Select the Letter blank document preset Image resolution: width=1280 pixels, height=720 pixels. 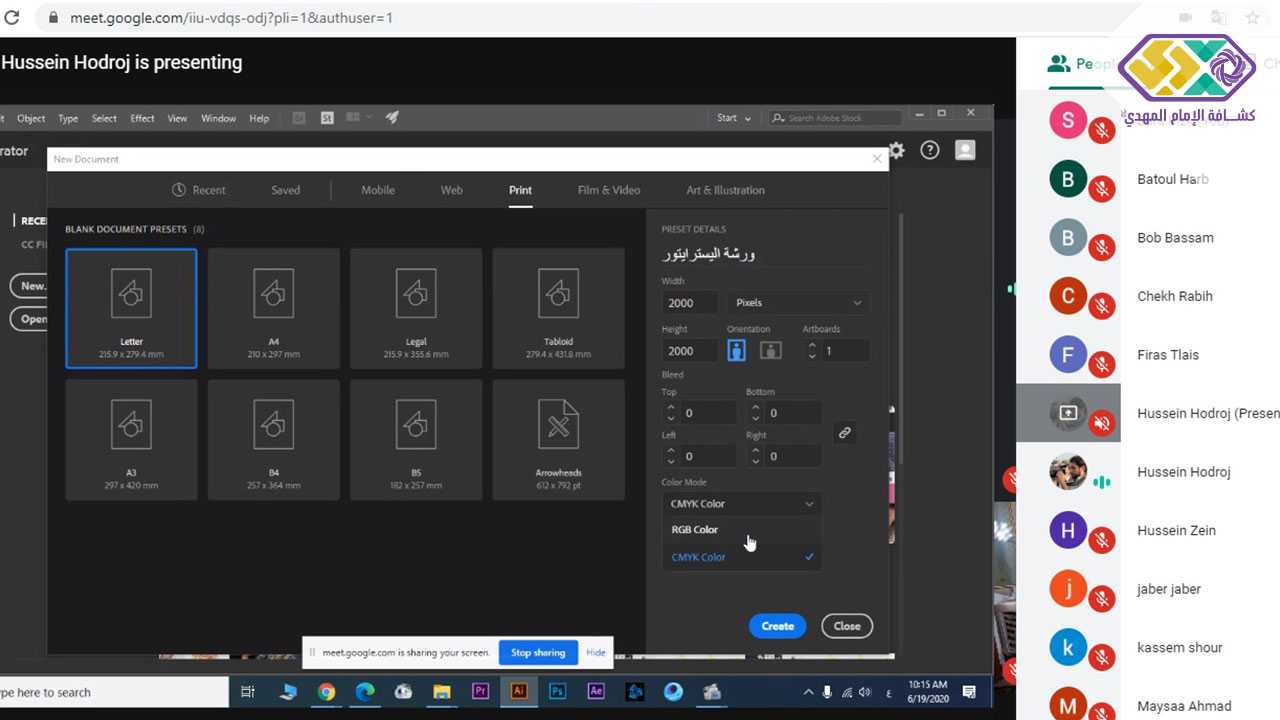[131, 308]
